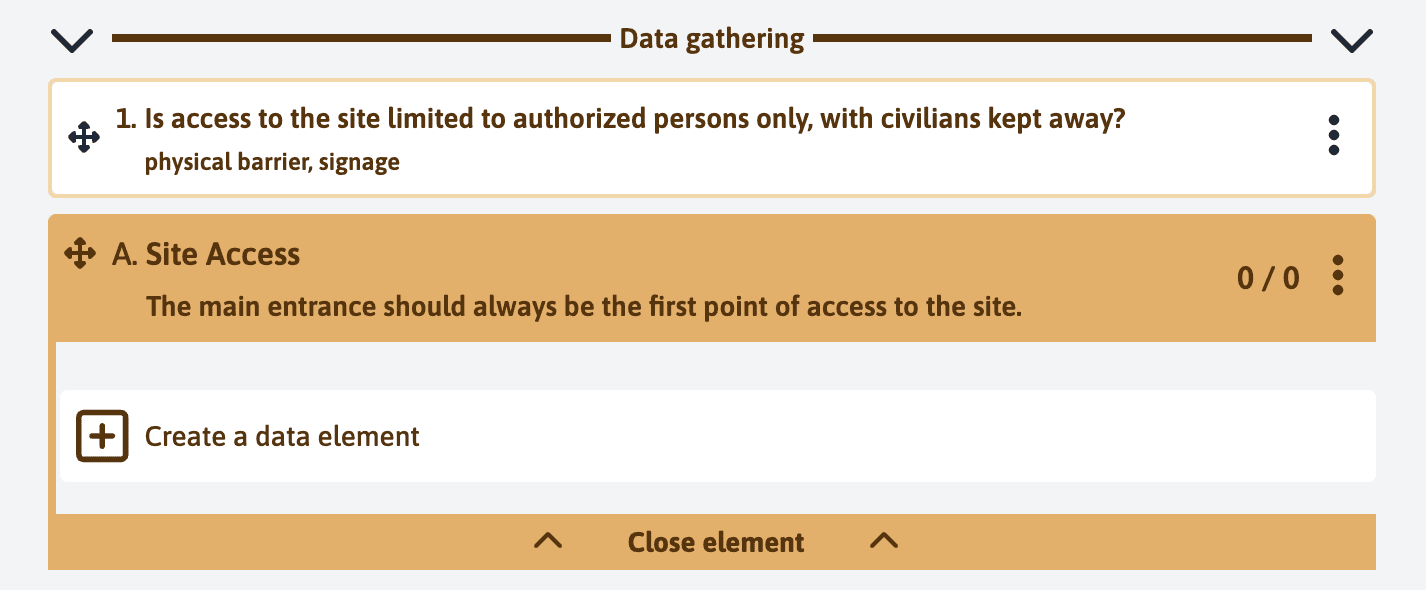The image size is (1426, 590).
Task: Open the Site Access options menu
Action: 1338,275
